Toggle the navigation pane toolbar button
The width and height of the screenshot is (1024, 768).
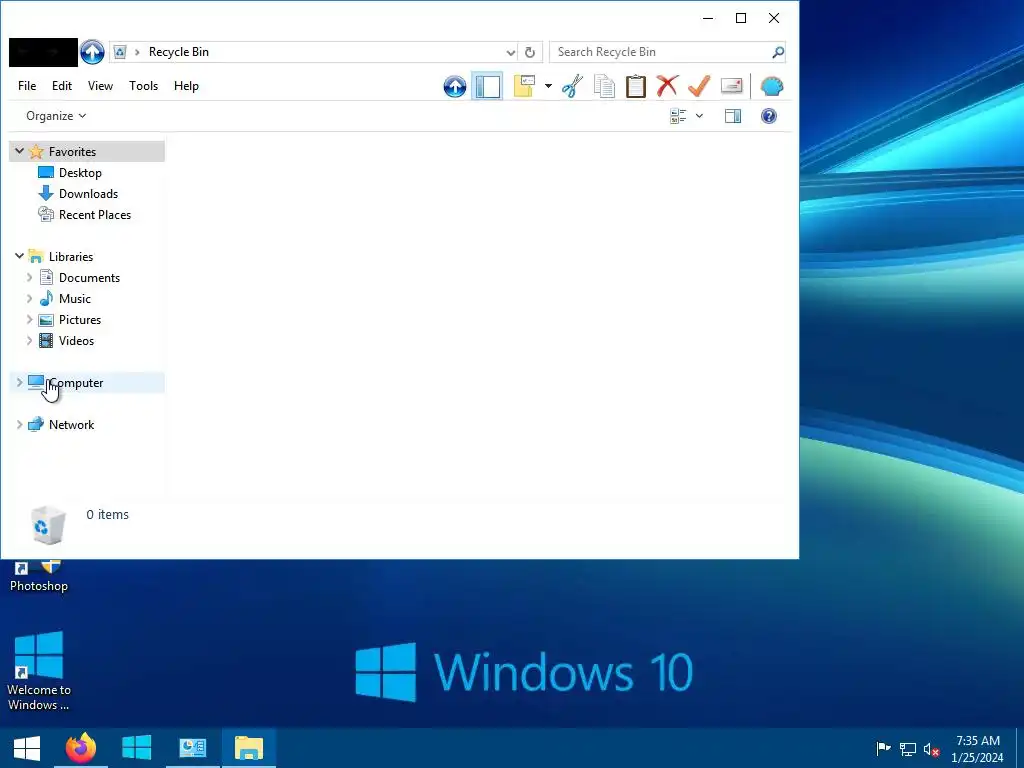point(487,86)
